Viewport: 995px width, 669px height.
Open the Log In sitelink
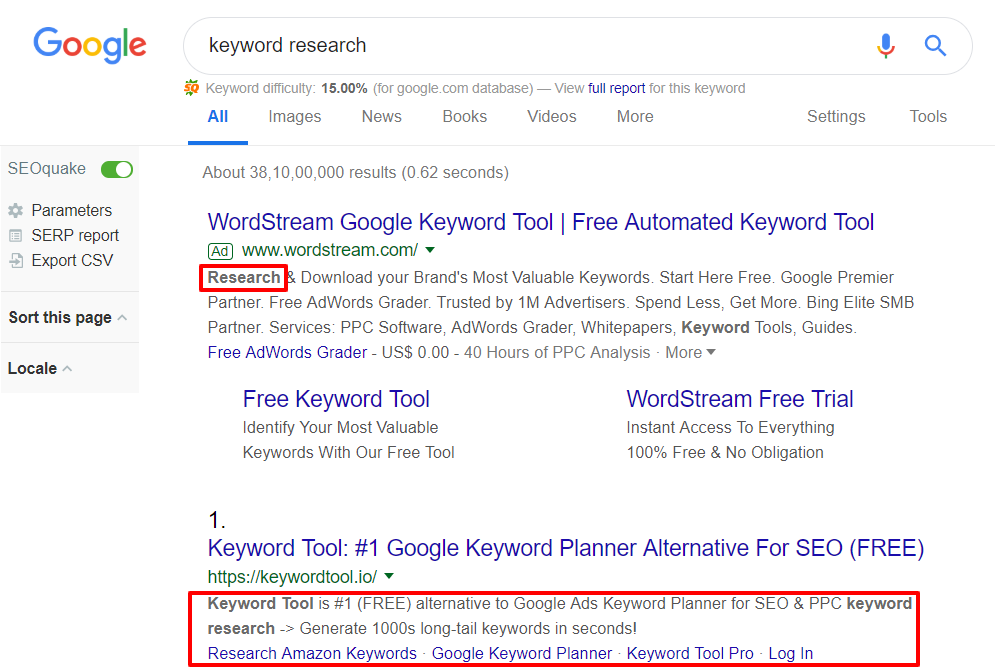point(790,653)
